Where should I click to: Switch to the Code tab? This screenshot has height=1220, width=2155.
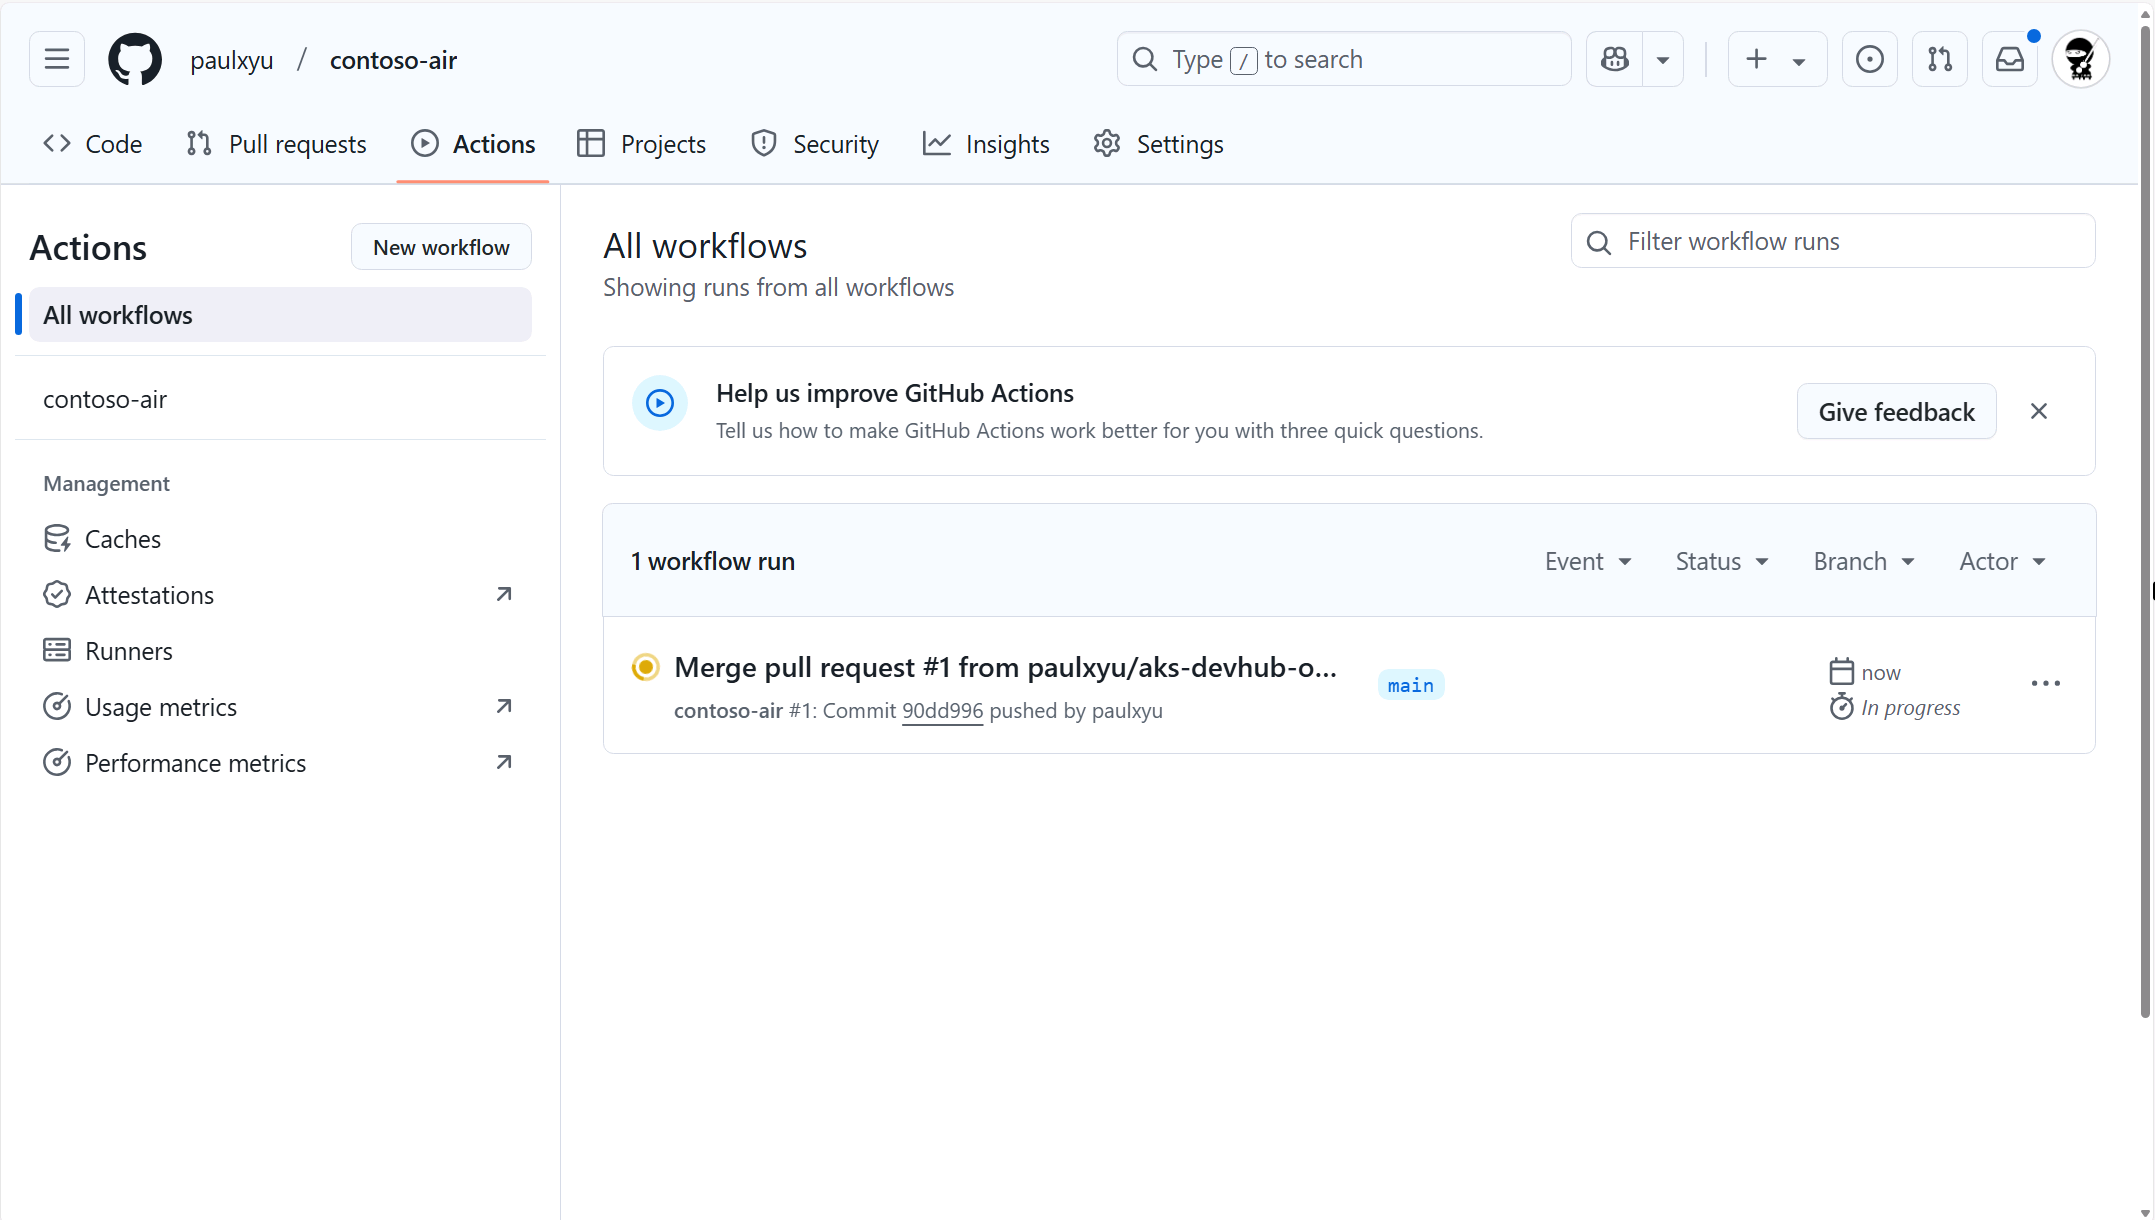point(92,144)
